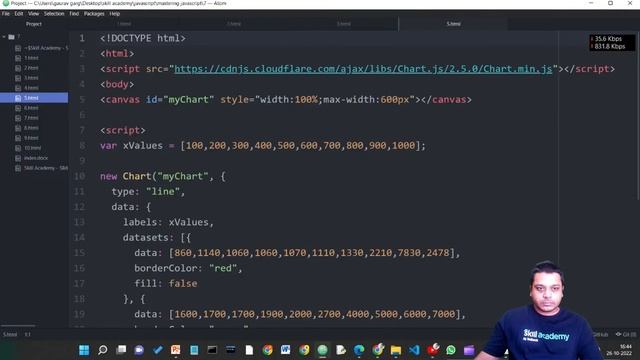This screenshot has height=360, width=640.
Task: Click line number 1 in the gutter
Action: [82, 38]
